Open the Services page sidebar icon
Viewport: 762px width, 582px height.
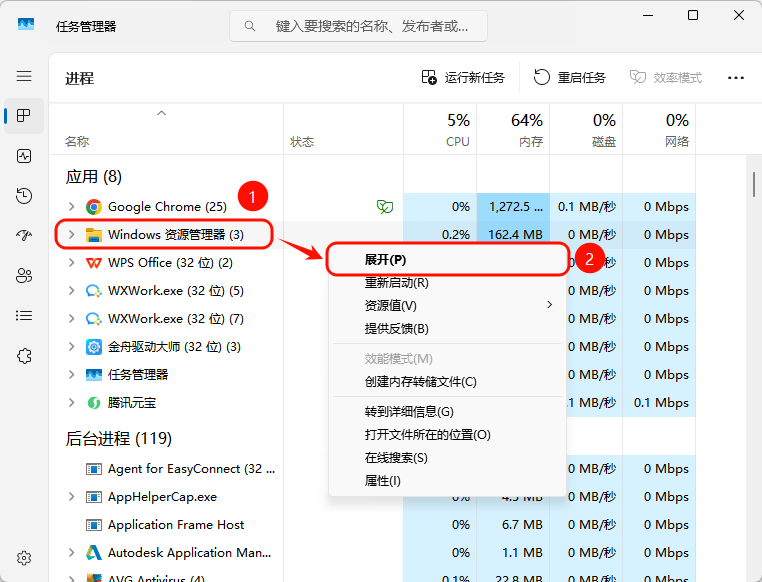24,356
